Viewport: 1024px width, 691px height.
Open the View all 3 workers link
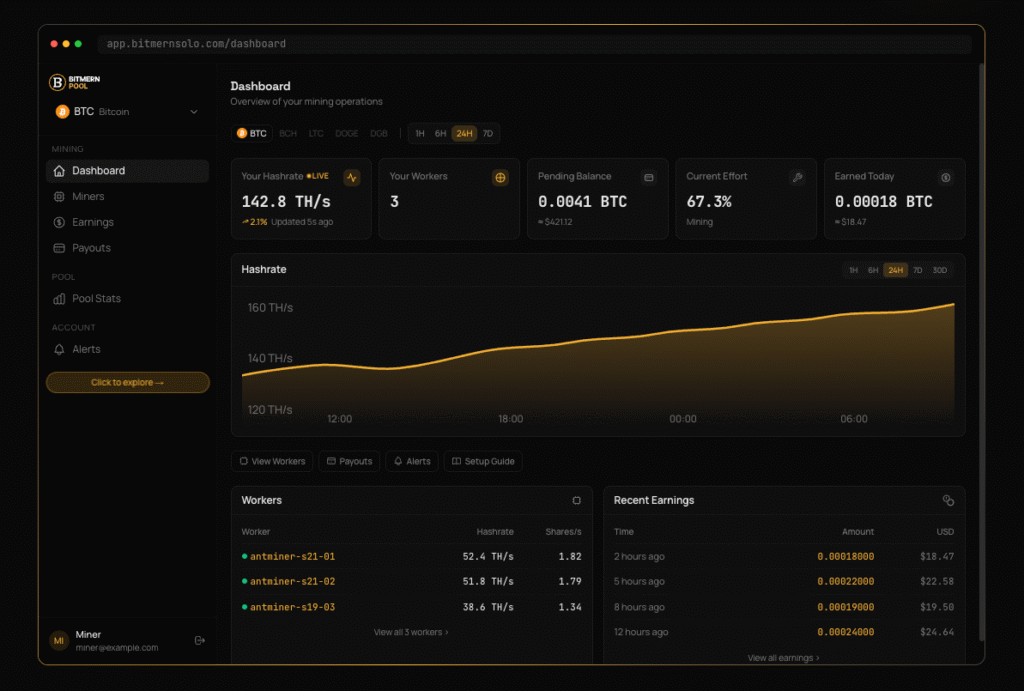pos(412,631)
